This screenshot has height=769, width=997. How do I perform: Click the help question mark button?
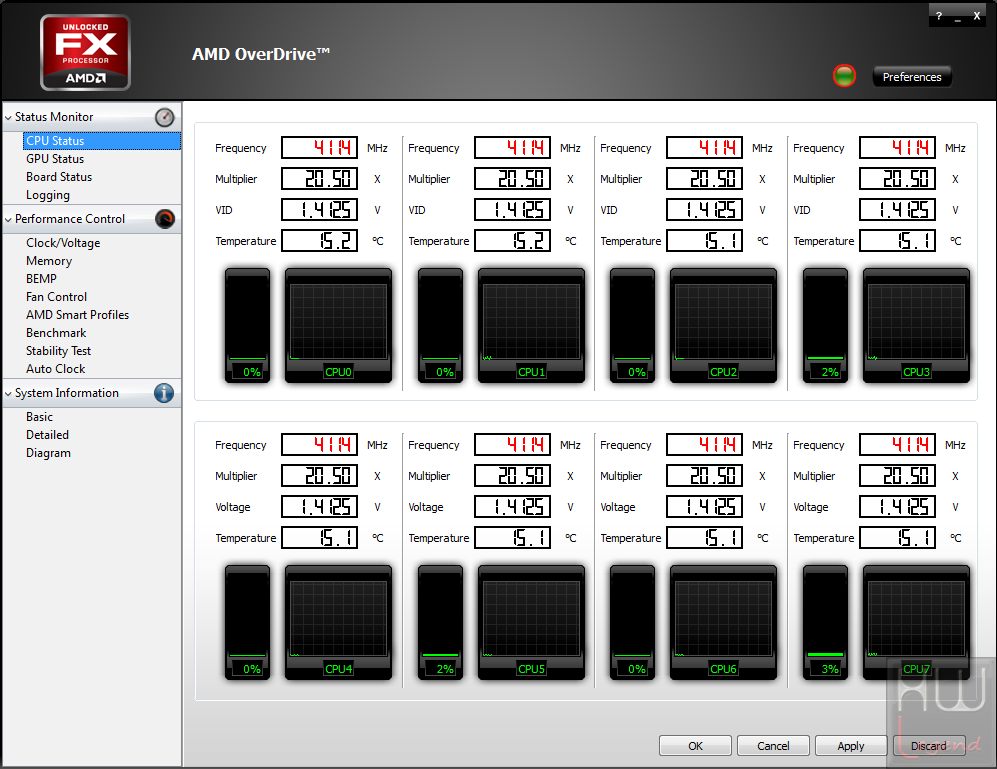[939, 16]
